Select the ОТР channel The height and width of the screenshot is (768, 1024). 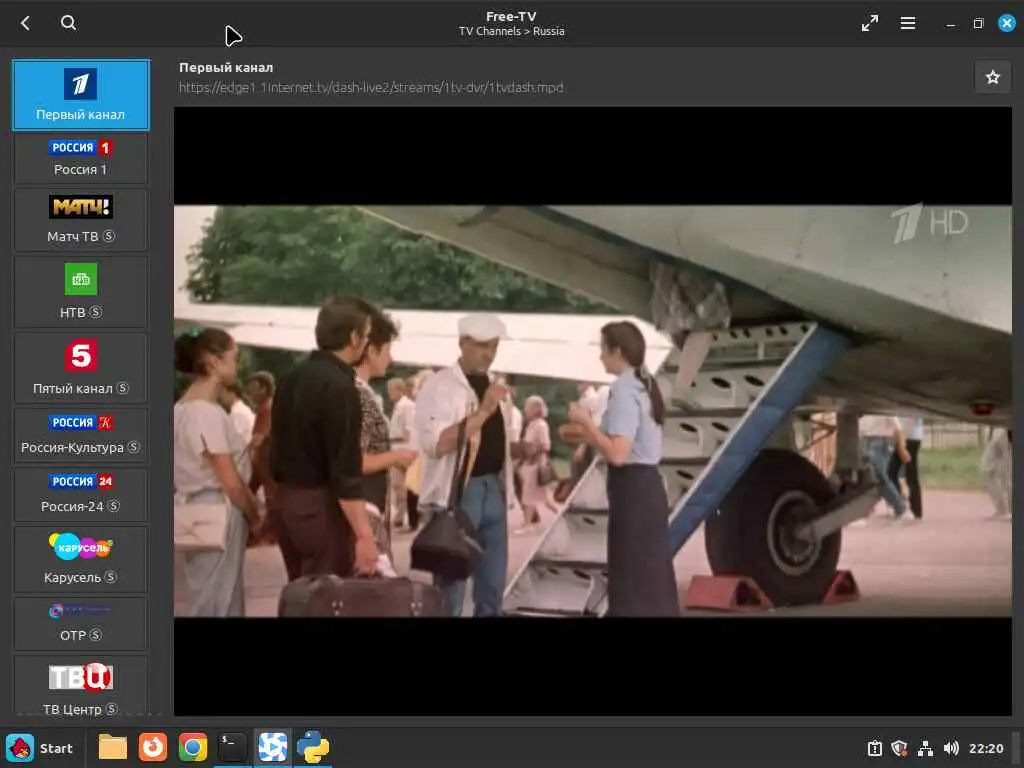pyautogui.click(x=81, y=624)
